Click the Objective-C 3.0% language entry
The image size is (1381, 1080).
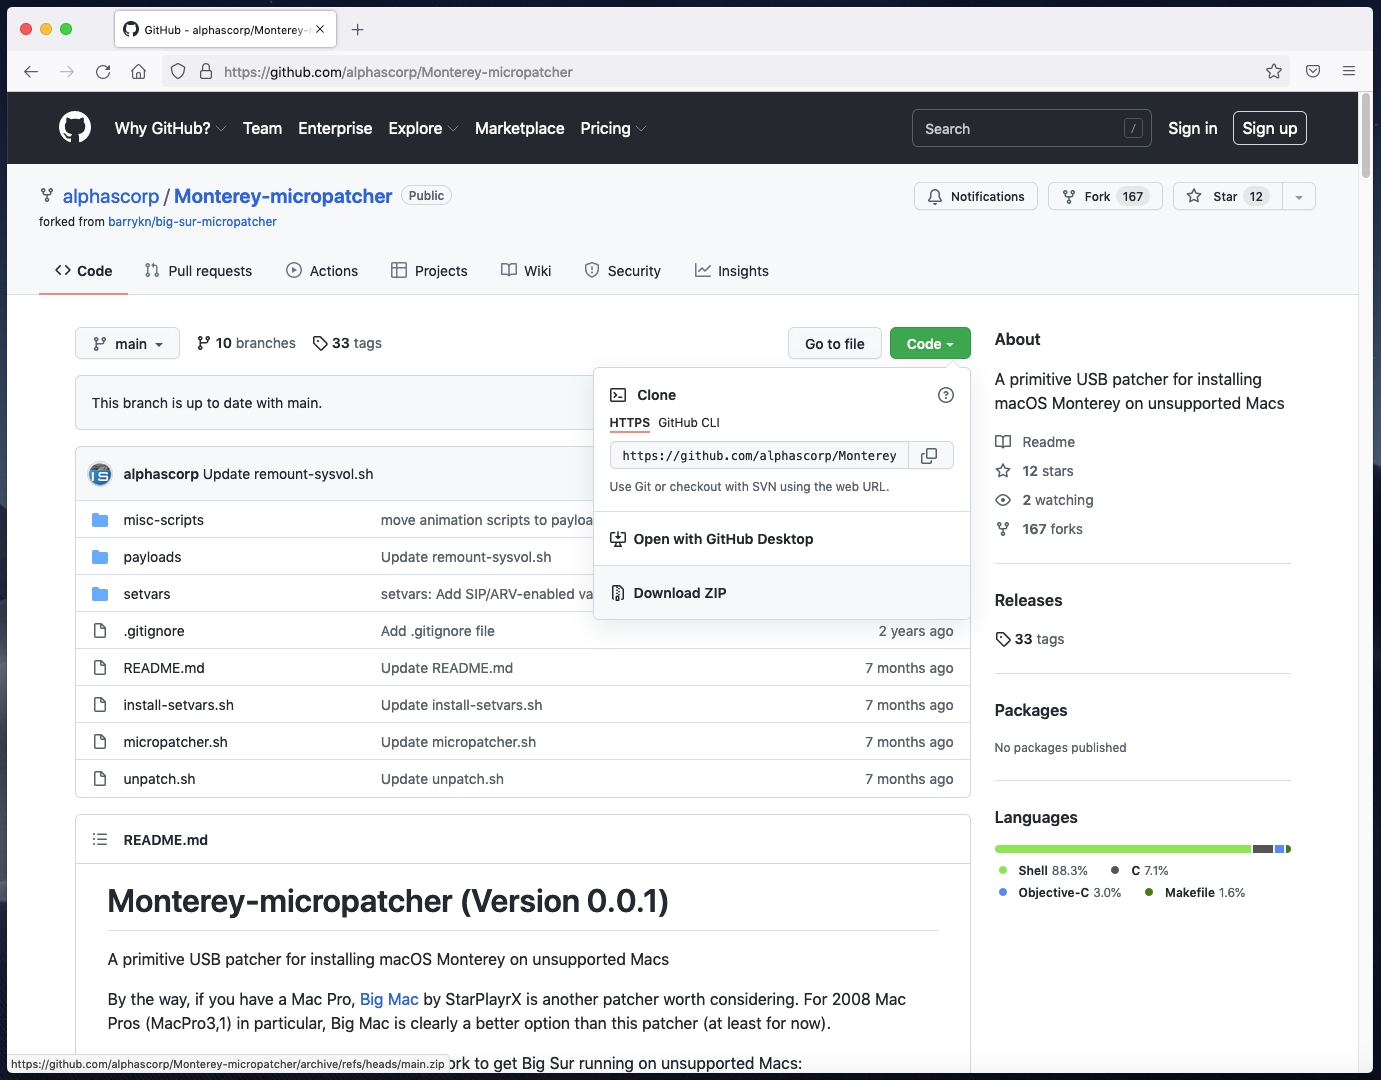coord(1060,893)
